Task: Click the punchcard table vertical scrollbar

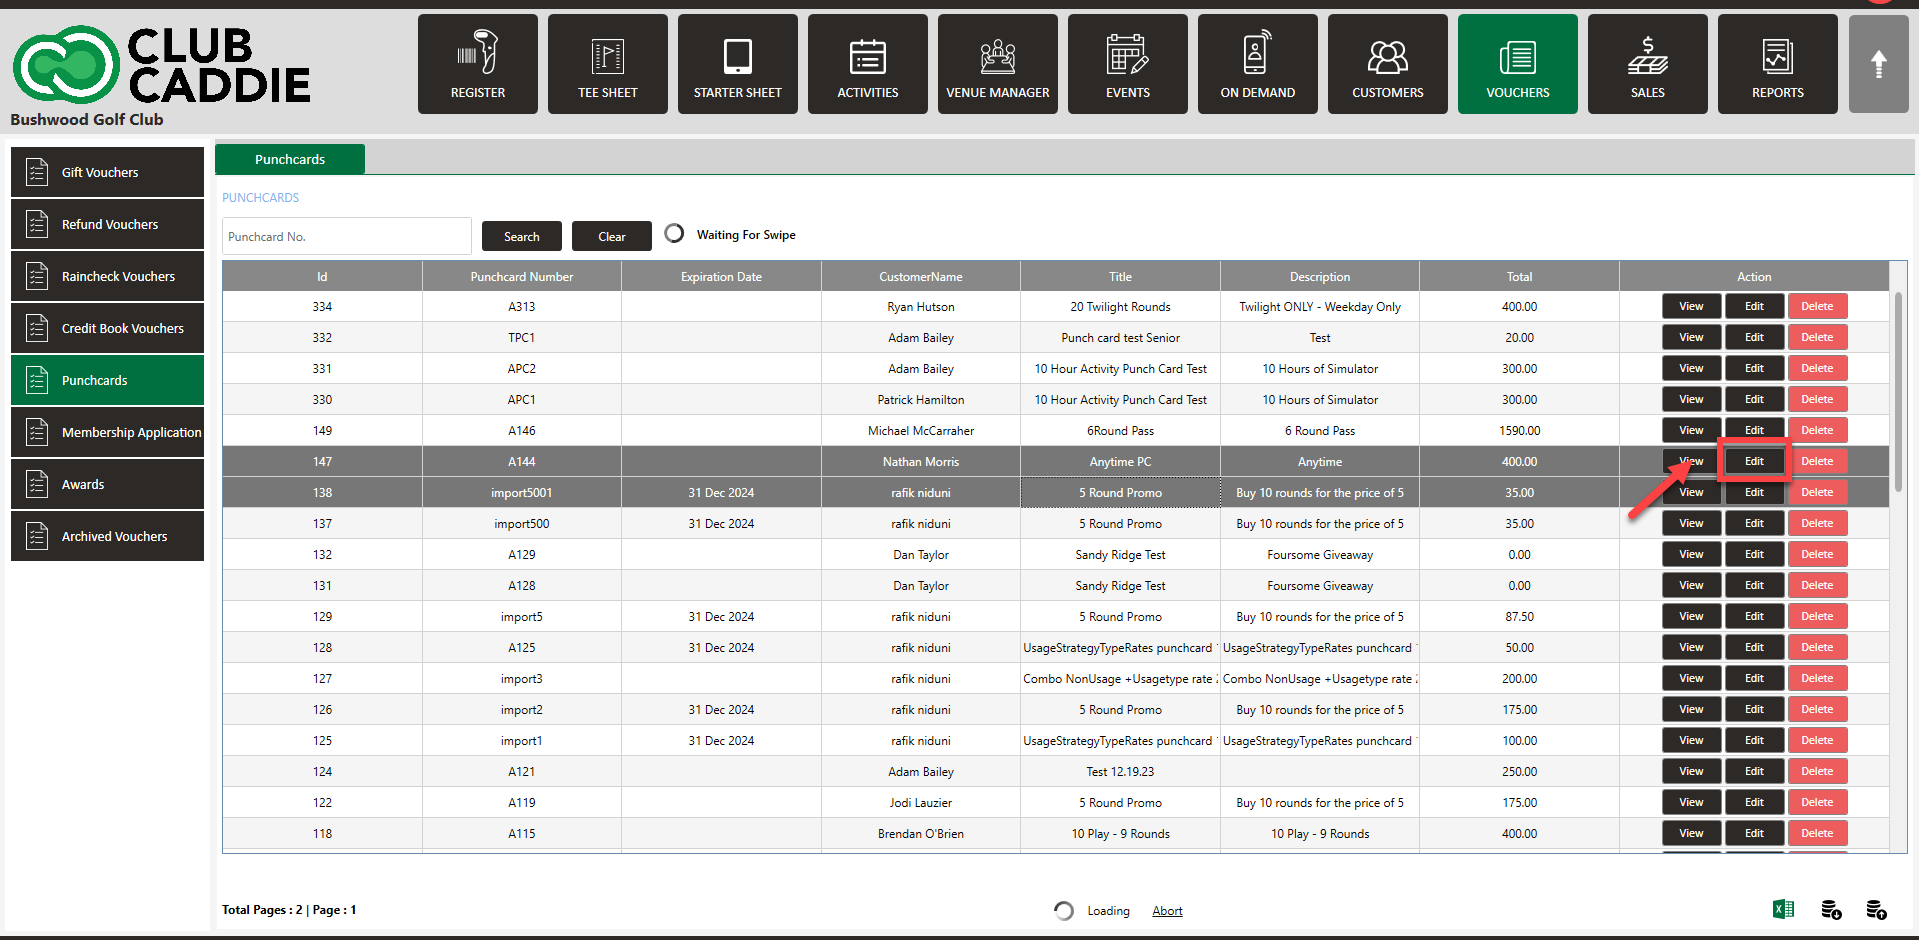Action: (1898, 392)
